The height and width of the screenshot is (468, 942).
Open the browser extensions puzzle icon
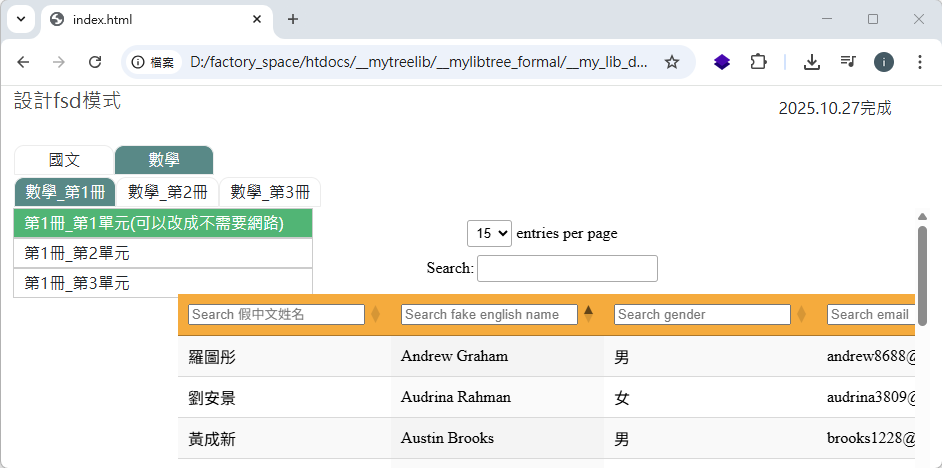(758, 62)
